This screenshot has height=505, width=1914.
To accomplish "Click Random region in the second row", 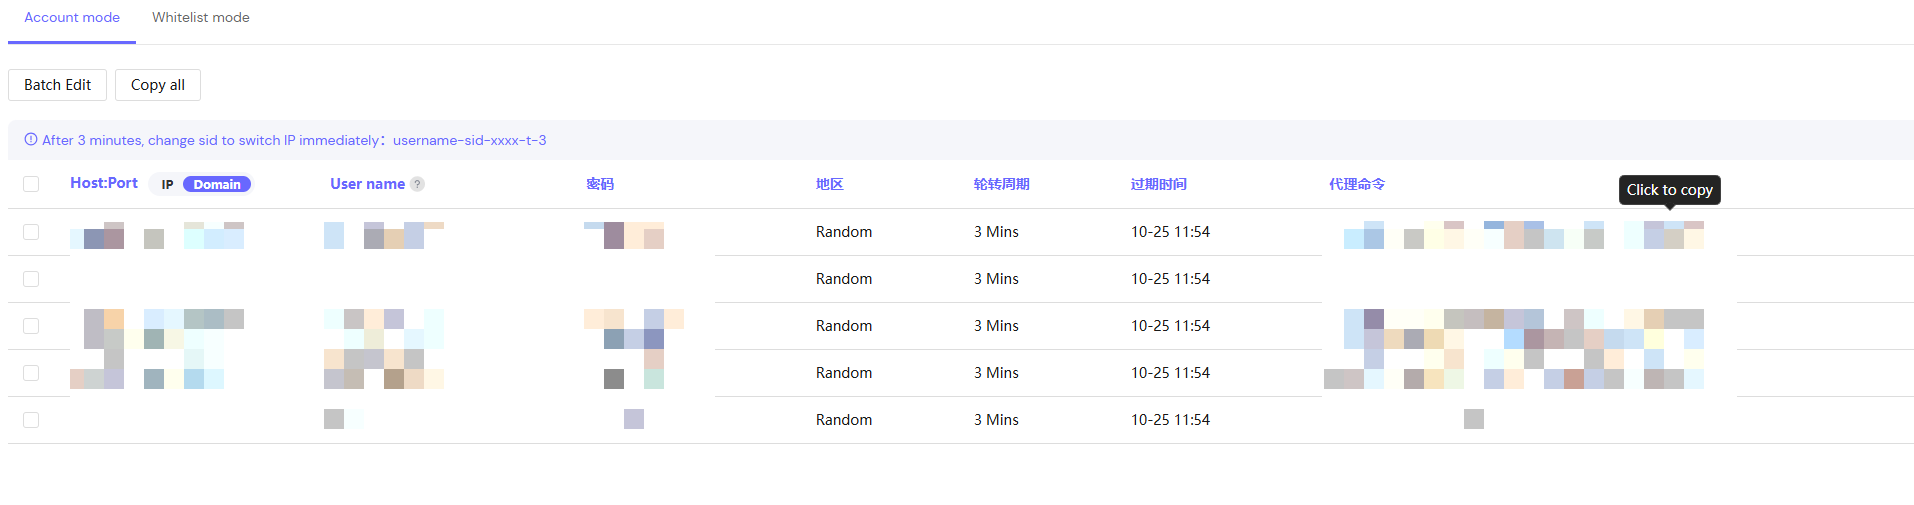I will click(x=843, y=279).
